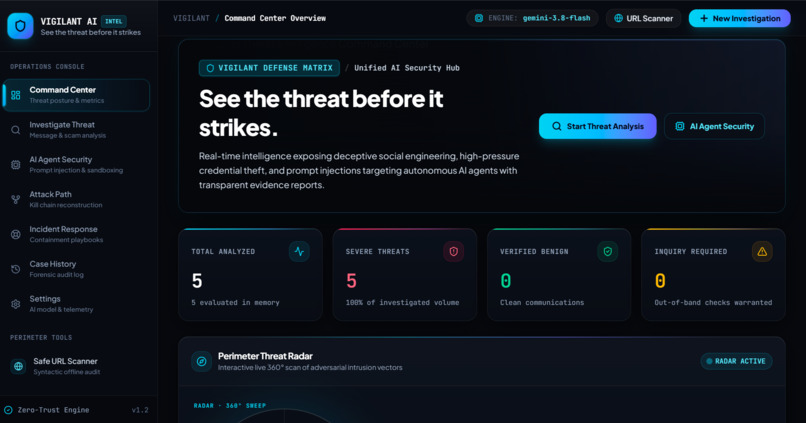This screenshot has height=423, width=806.
Task: Click the AI Agent Security chip icon
Action: pos(16,164)
